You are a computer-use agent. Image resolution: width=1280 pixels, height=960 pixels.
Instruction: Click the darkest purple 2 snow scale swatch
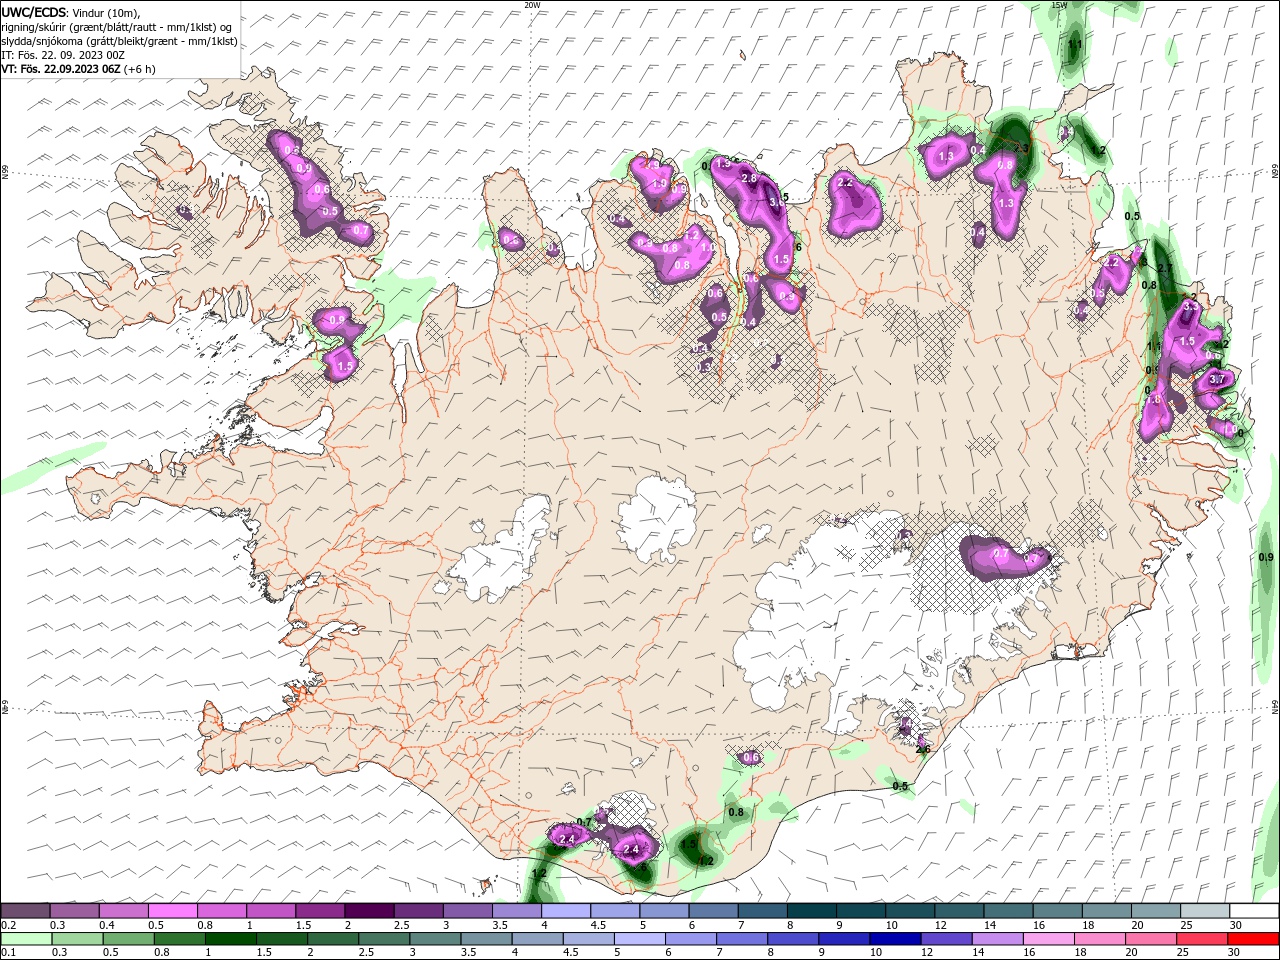(x=368, y=911)
